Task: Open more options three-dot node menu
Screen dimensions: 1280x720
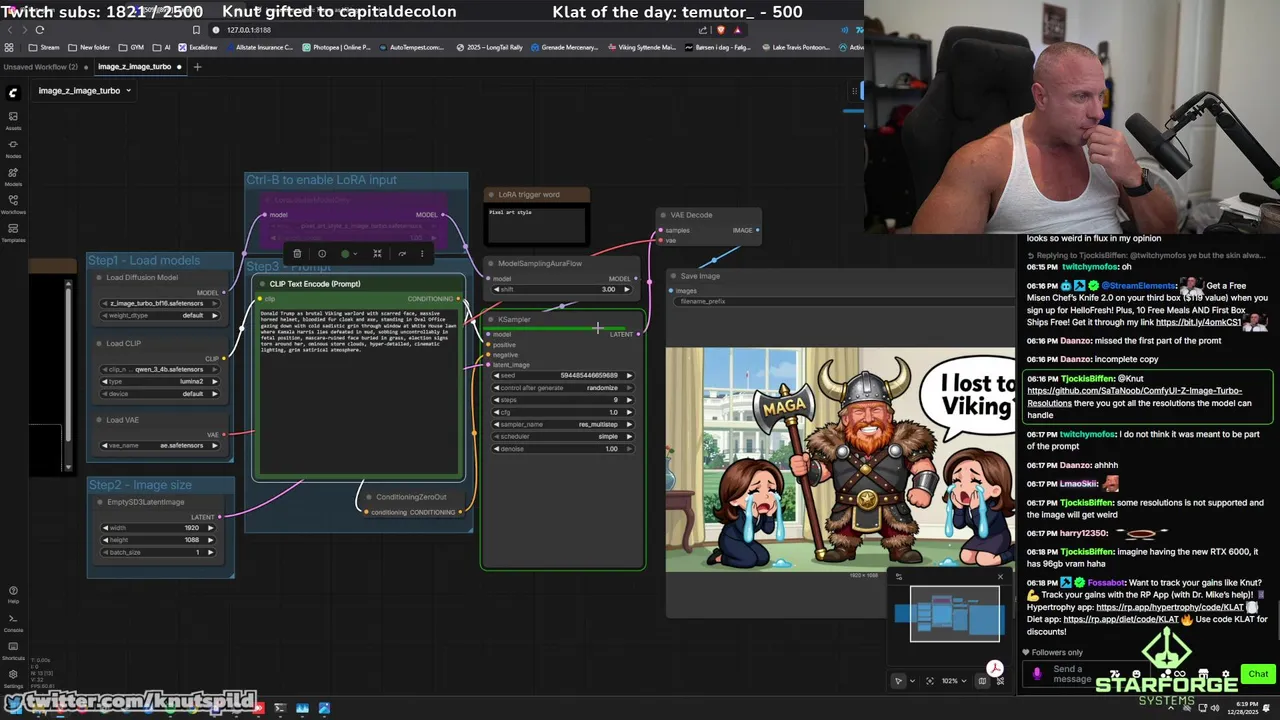Action: pyautogui.click(x=422, y=254)
